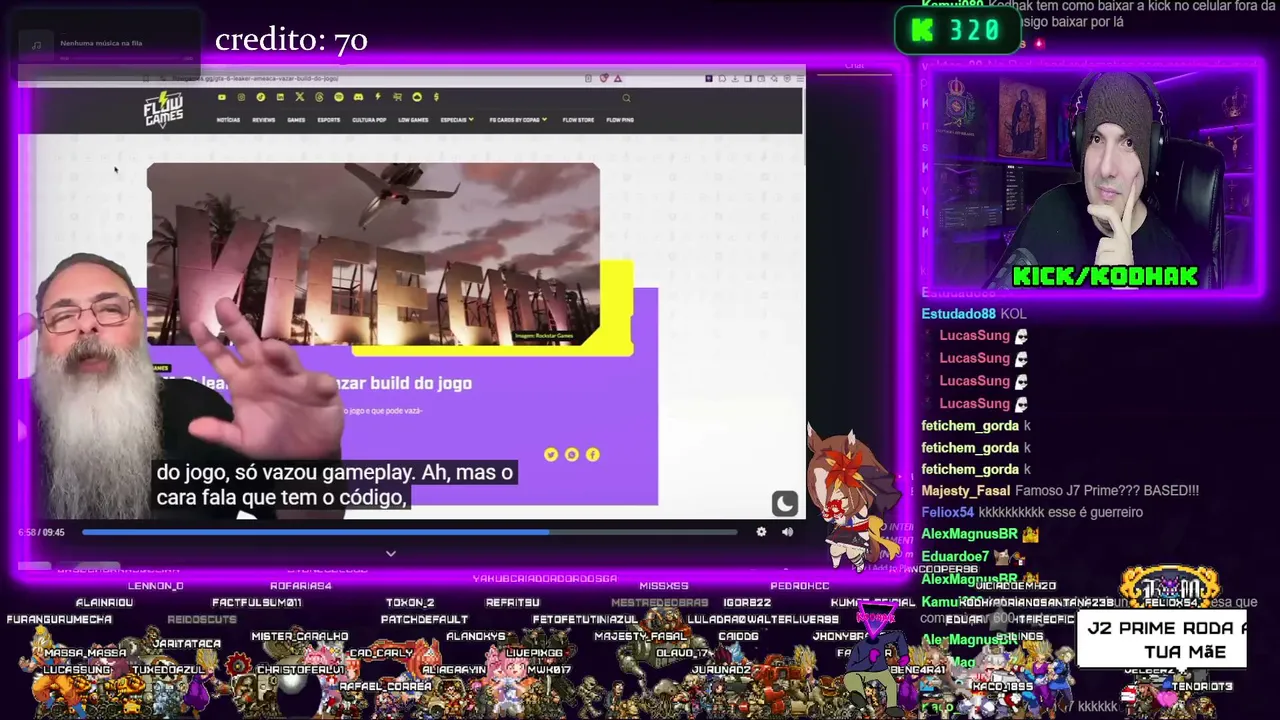Click Estudado88 username in chat
1280x720 pixels.
[958, 314]
